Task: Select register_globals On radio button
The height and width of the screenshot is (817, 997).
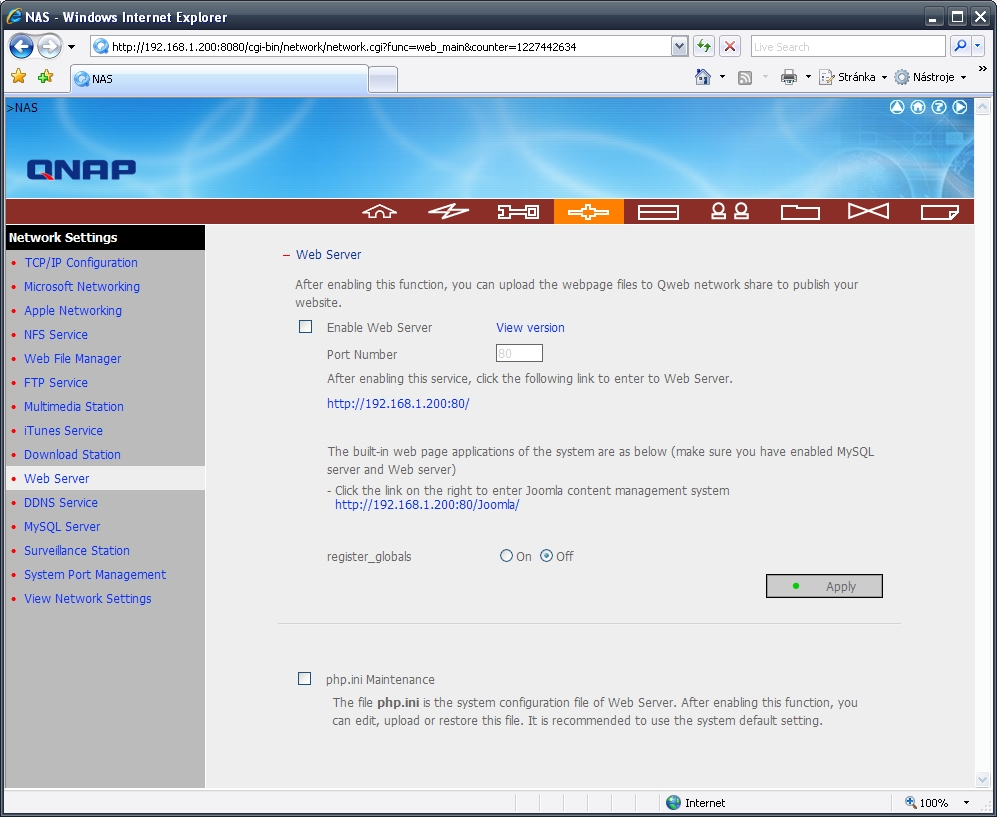Action: (x=506, y=556)
